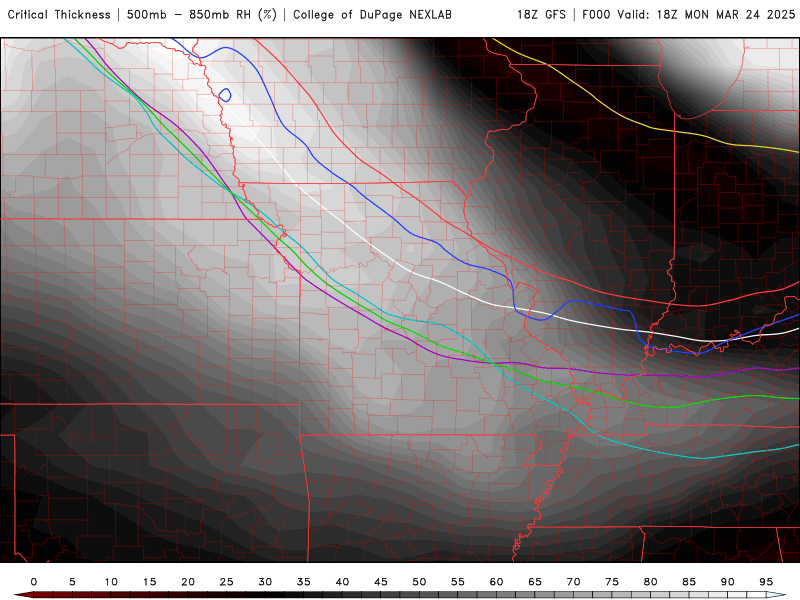Select the color scale label "65"

[535, 582]
